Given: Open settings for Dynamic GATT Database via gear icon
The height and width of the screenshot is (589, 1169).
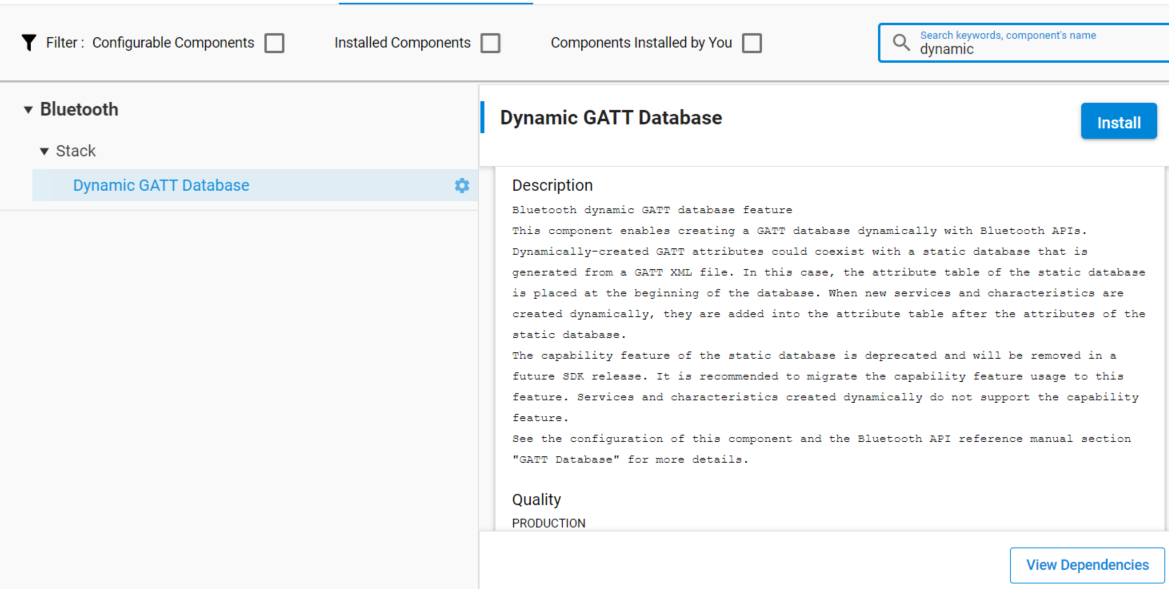Looking at the screenshot, I should coord(461,185).
